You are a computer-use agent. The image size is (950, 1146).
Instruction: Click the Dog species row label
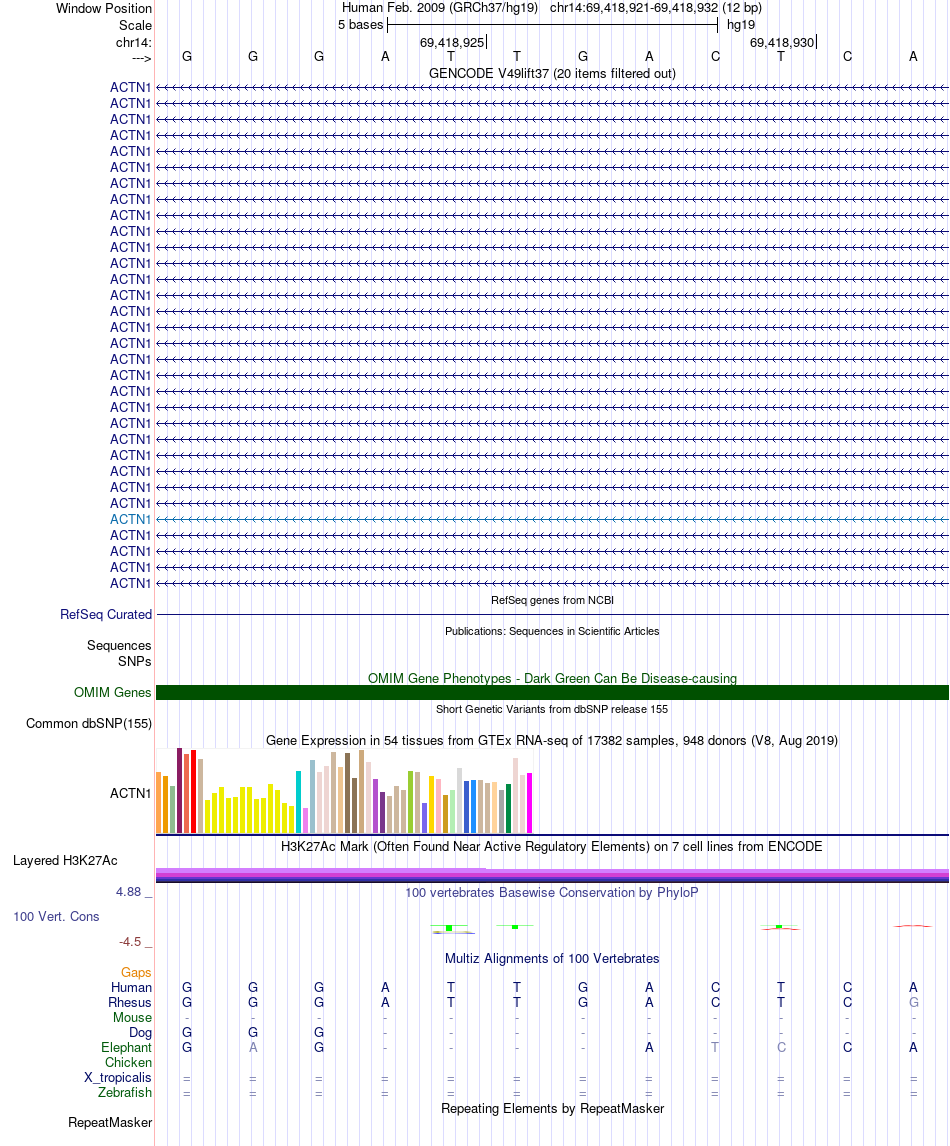(x=140, y=1033)
